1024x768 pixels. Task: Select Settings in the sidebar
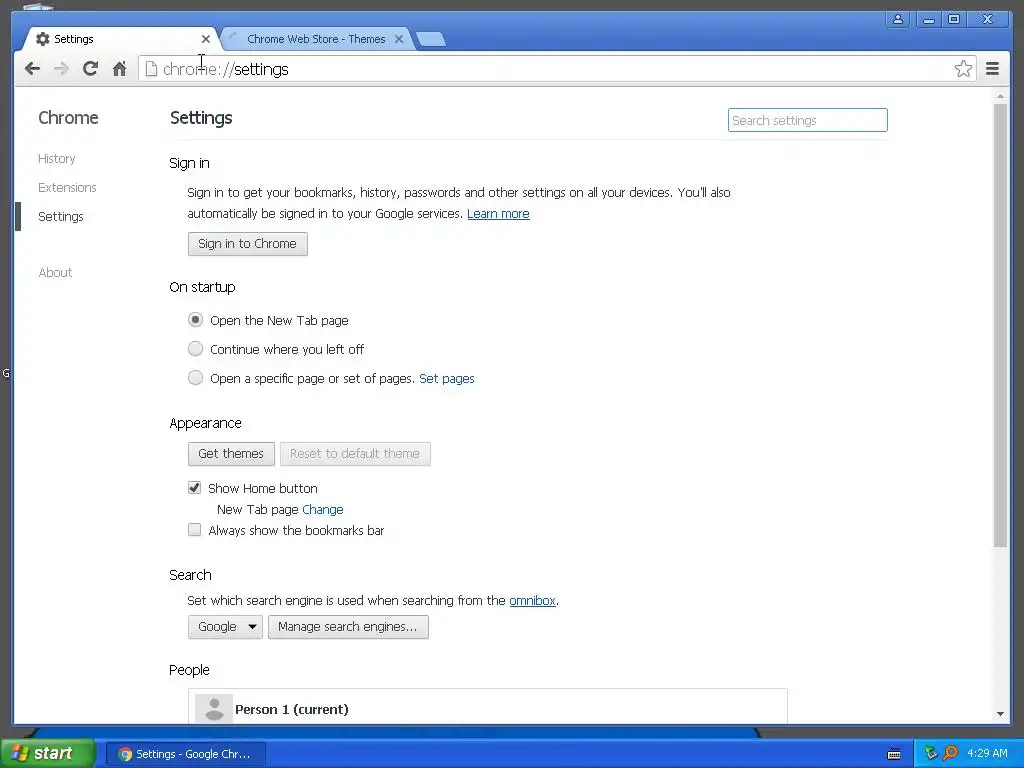[61, 217]
